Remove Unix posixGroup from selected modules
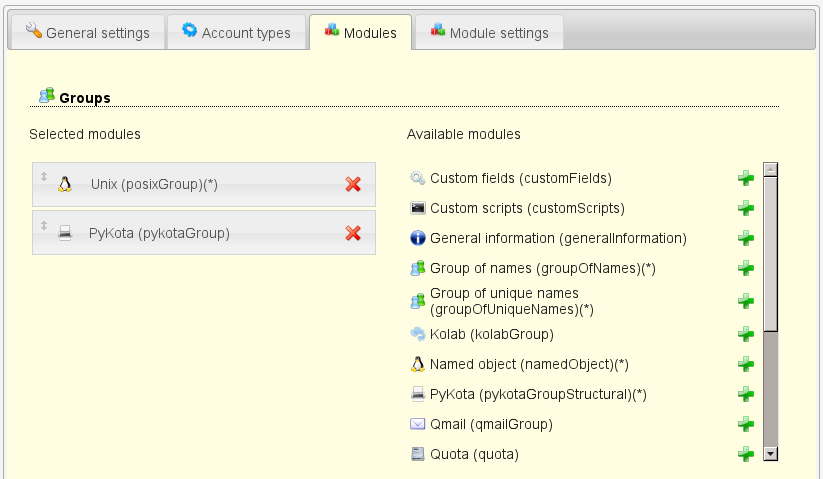The height and width of the screenshot is (479, 823). click(353, 184)
